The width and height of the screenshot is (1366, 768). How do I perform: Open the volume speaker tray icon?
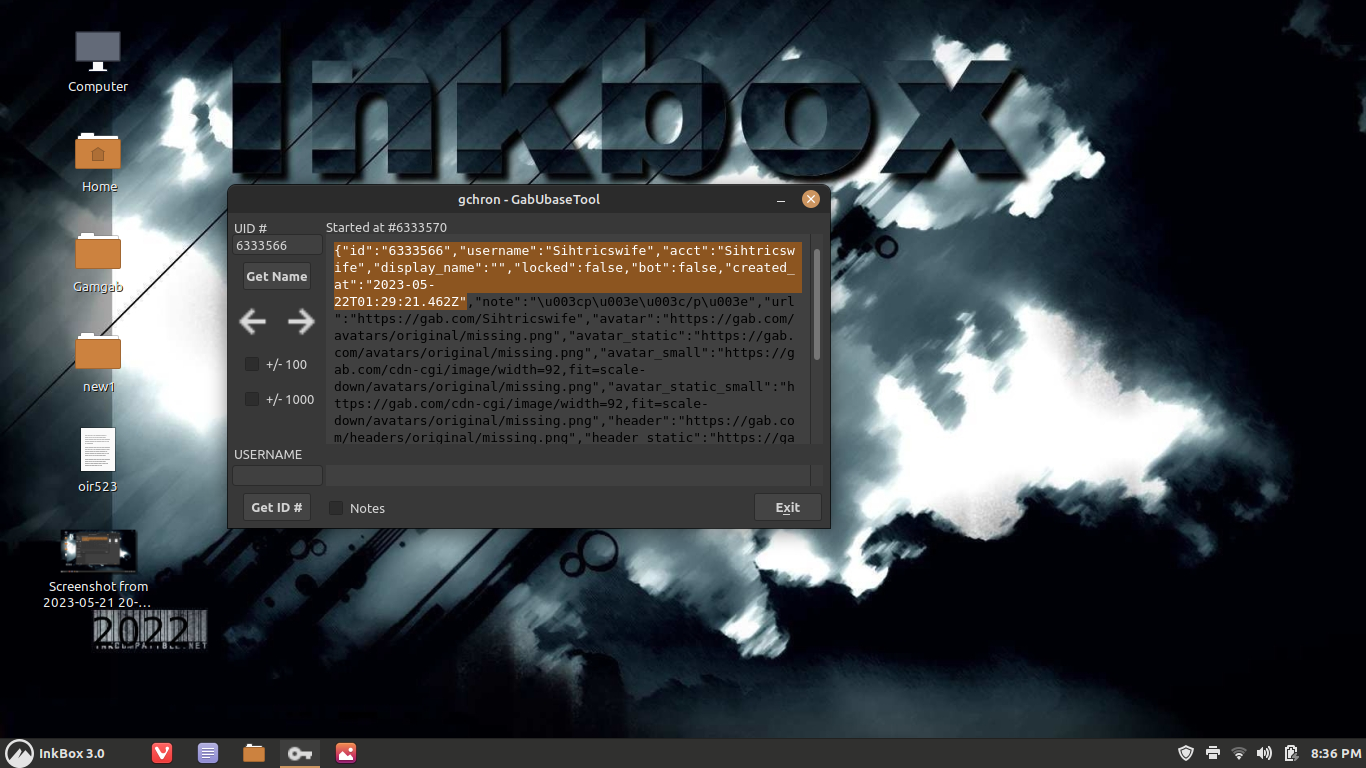tap(1265, 753)
